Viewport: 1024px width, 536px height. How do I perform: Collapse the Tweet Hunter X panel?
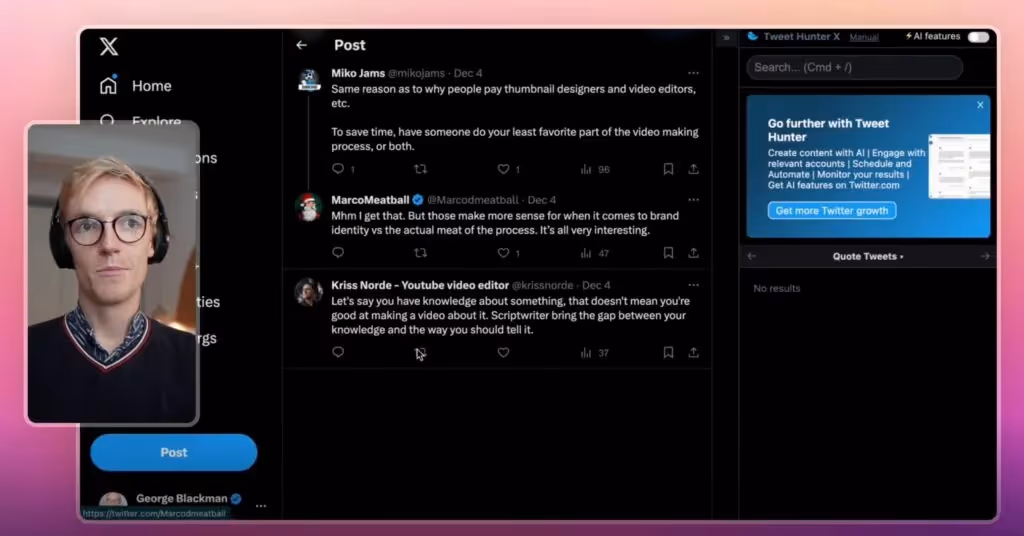(726, 38)
